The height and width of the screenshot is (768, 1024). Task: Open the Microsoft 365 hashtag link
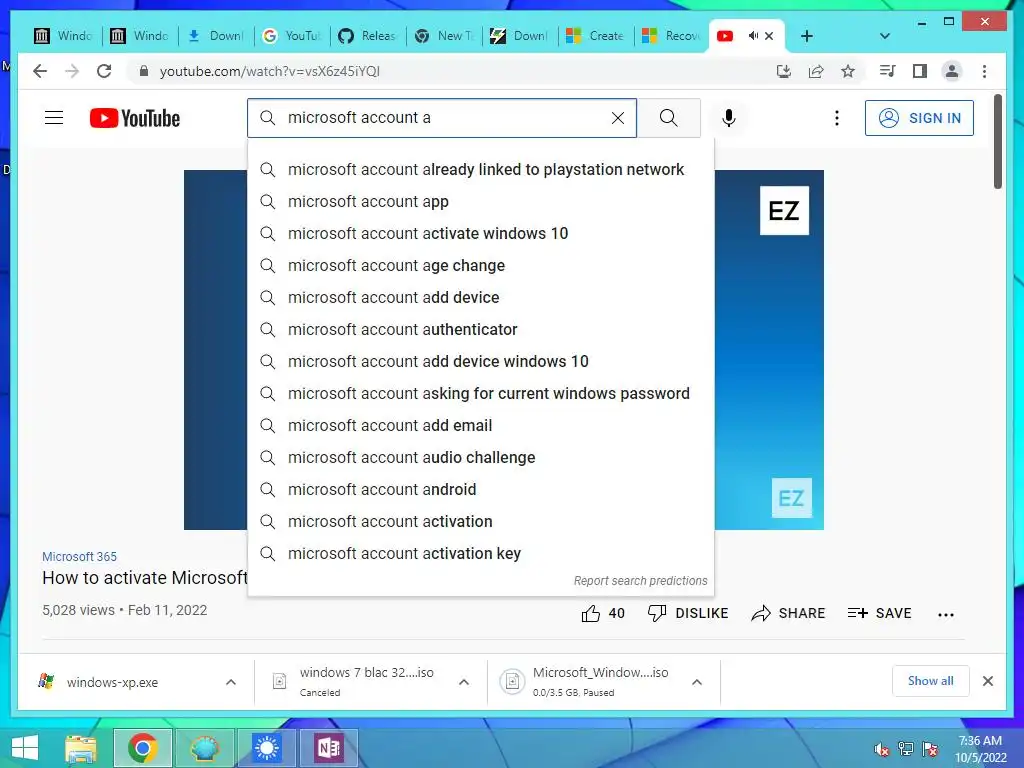point(80,556)
